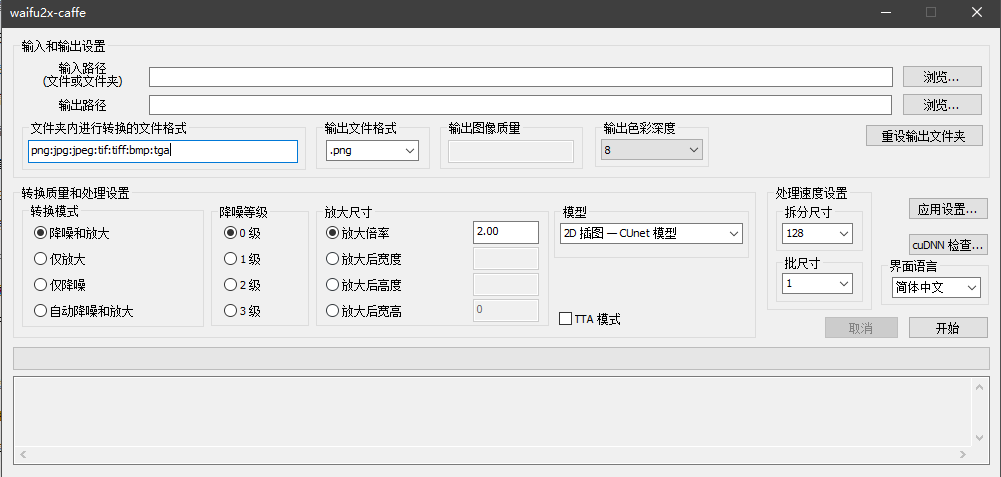Viewport: 1001px width, 477px height.
Task: Click the log area scroll-down arrow
Action: (x=980, y=437)
